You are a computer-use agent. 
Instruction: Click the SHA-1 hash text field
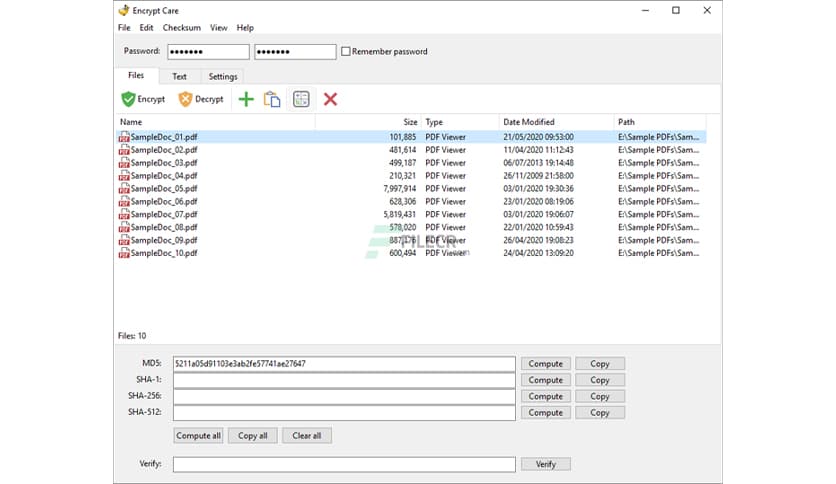(344, 380)
